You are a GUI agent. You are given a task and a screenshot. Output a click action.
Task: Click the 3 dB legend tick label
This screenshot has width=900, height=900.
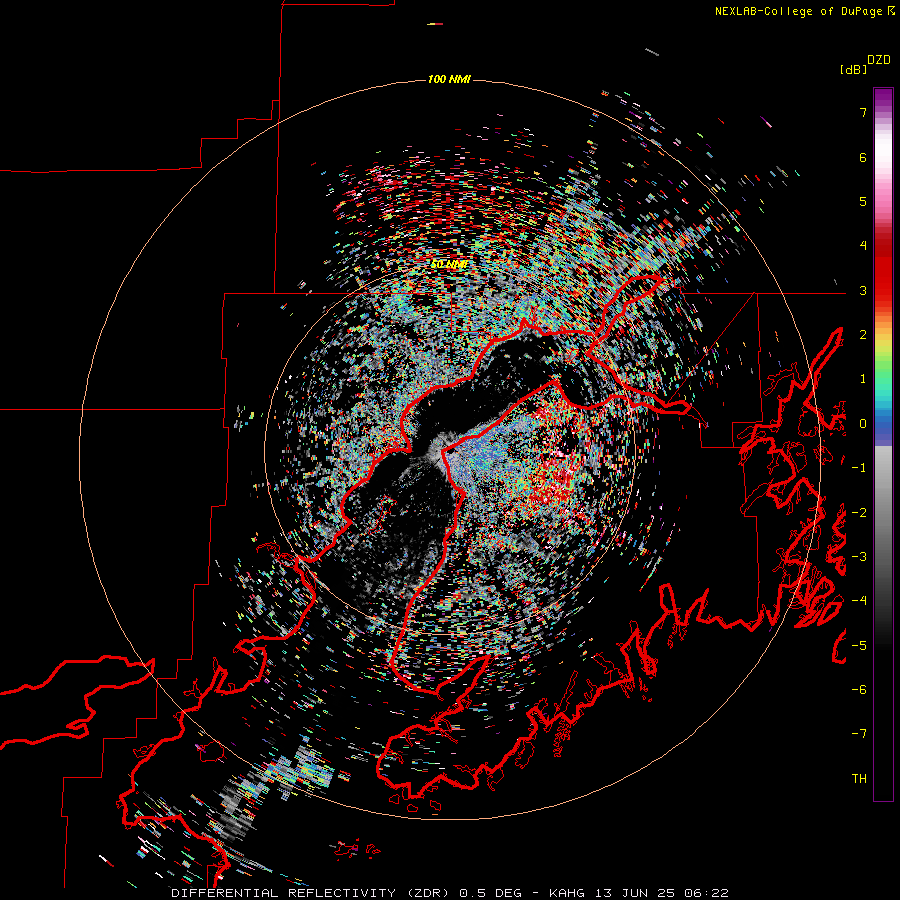(863, 290)
